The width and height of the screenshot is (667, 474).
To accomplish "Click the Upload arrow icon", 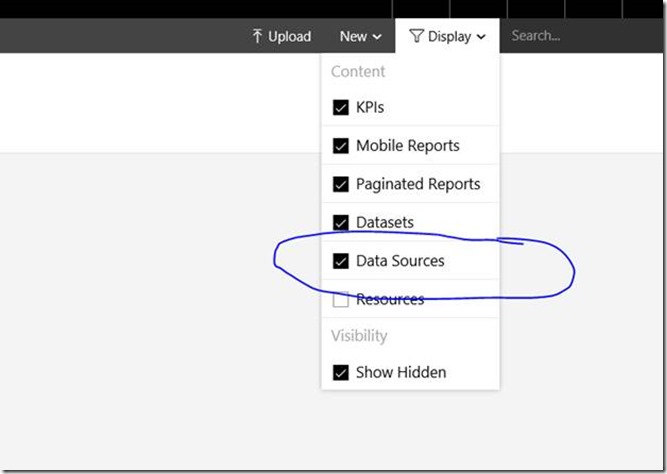I will click(x=257, y=36).
